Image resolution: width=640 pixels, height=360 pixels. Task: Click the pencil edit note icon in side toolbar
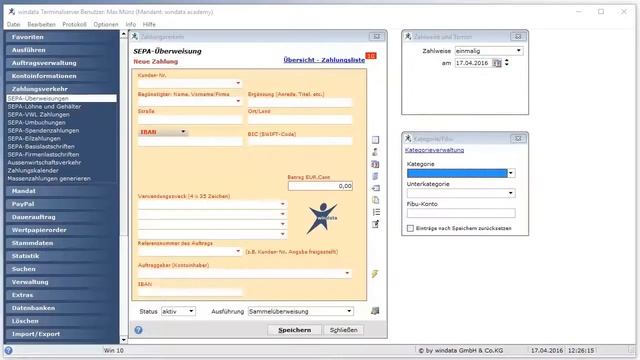click(x=376, y=224)
